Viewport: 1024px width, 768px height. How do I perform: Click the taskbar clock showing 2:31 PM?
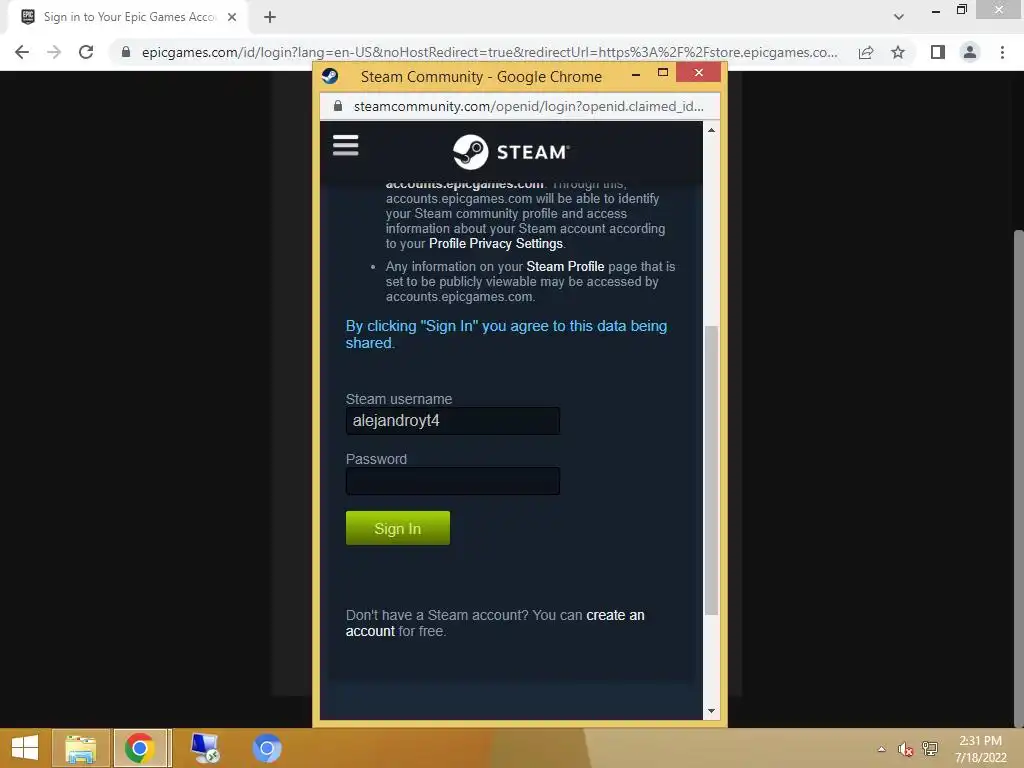(x=980, y=749)
